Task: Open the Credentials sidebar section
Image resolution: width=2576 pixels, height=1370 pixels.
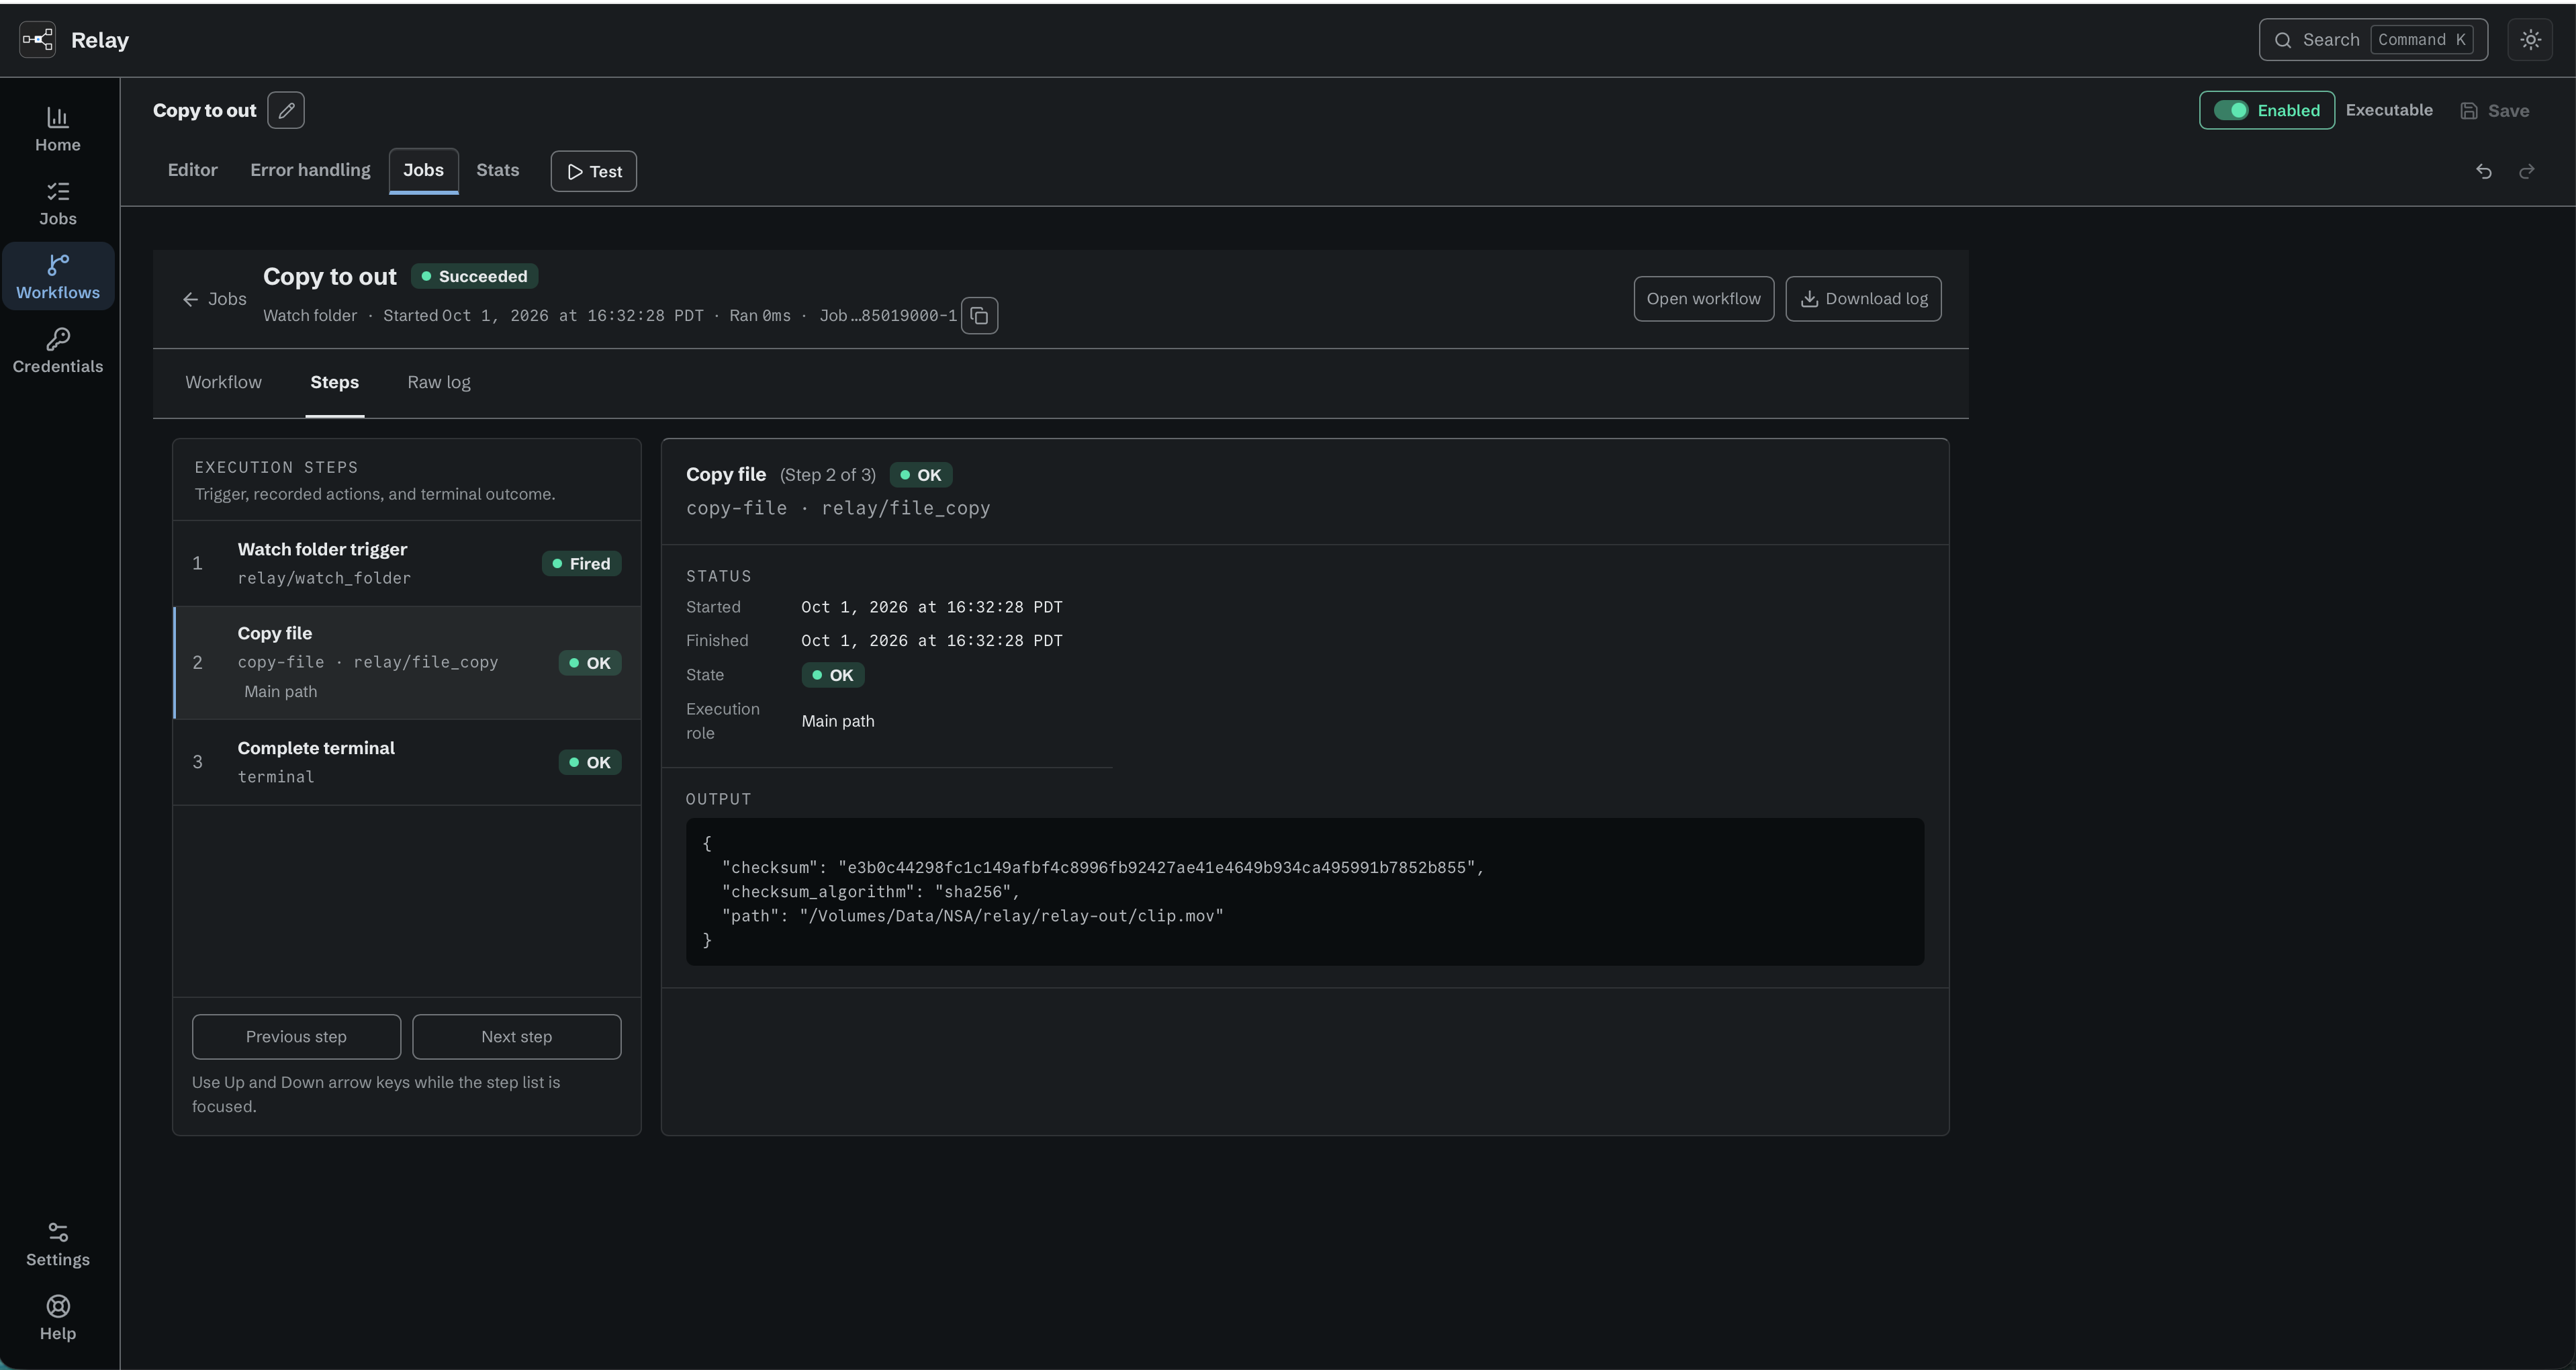Action: [x=58, y=351]
